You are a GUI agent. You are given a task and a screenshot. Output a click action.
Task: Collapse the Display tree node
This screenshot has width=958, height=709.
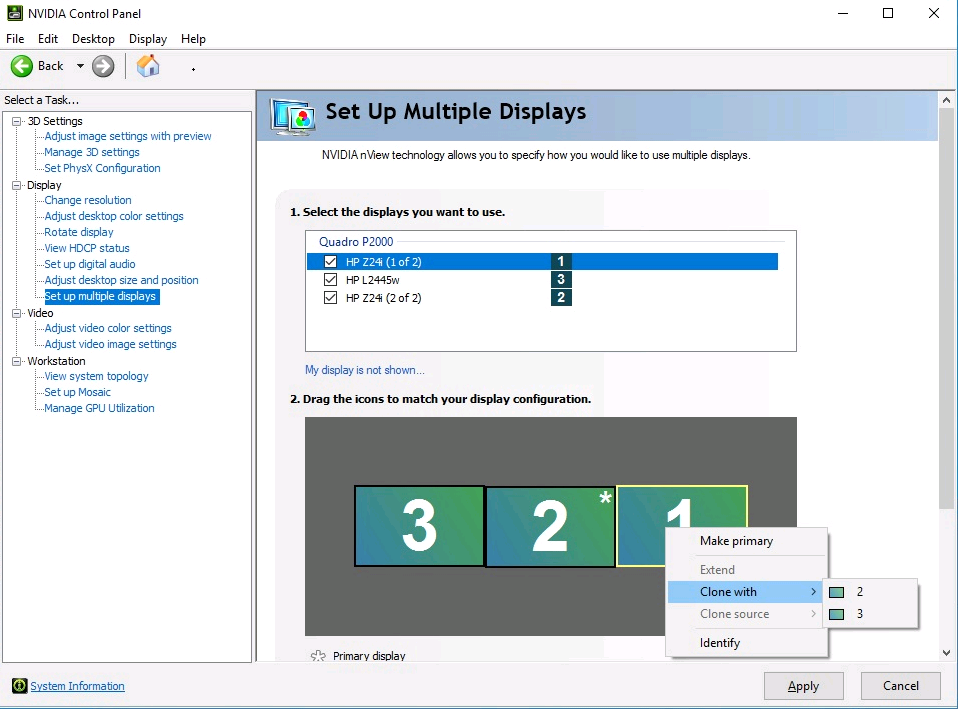[x=16, y=185]
